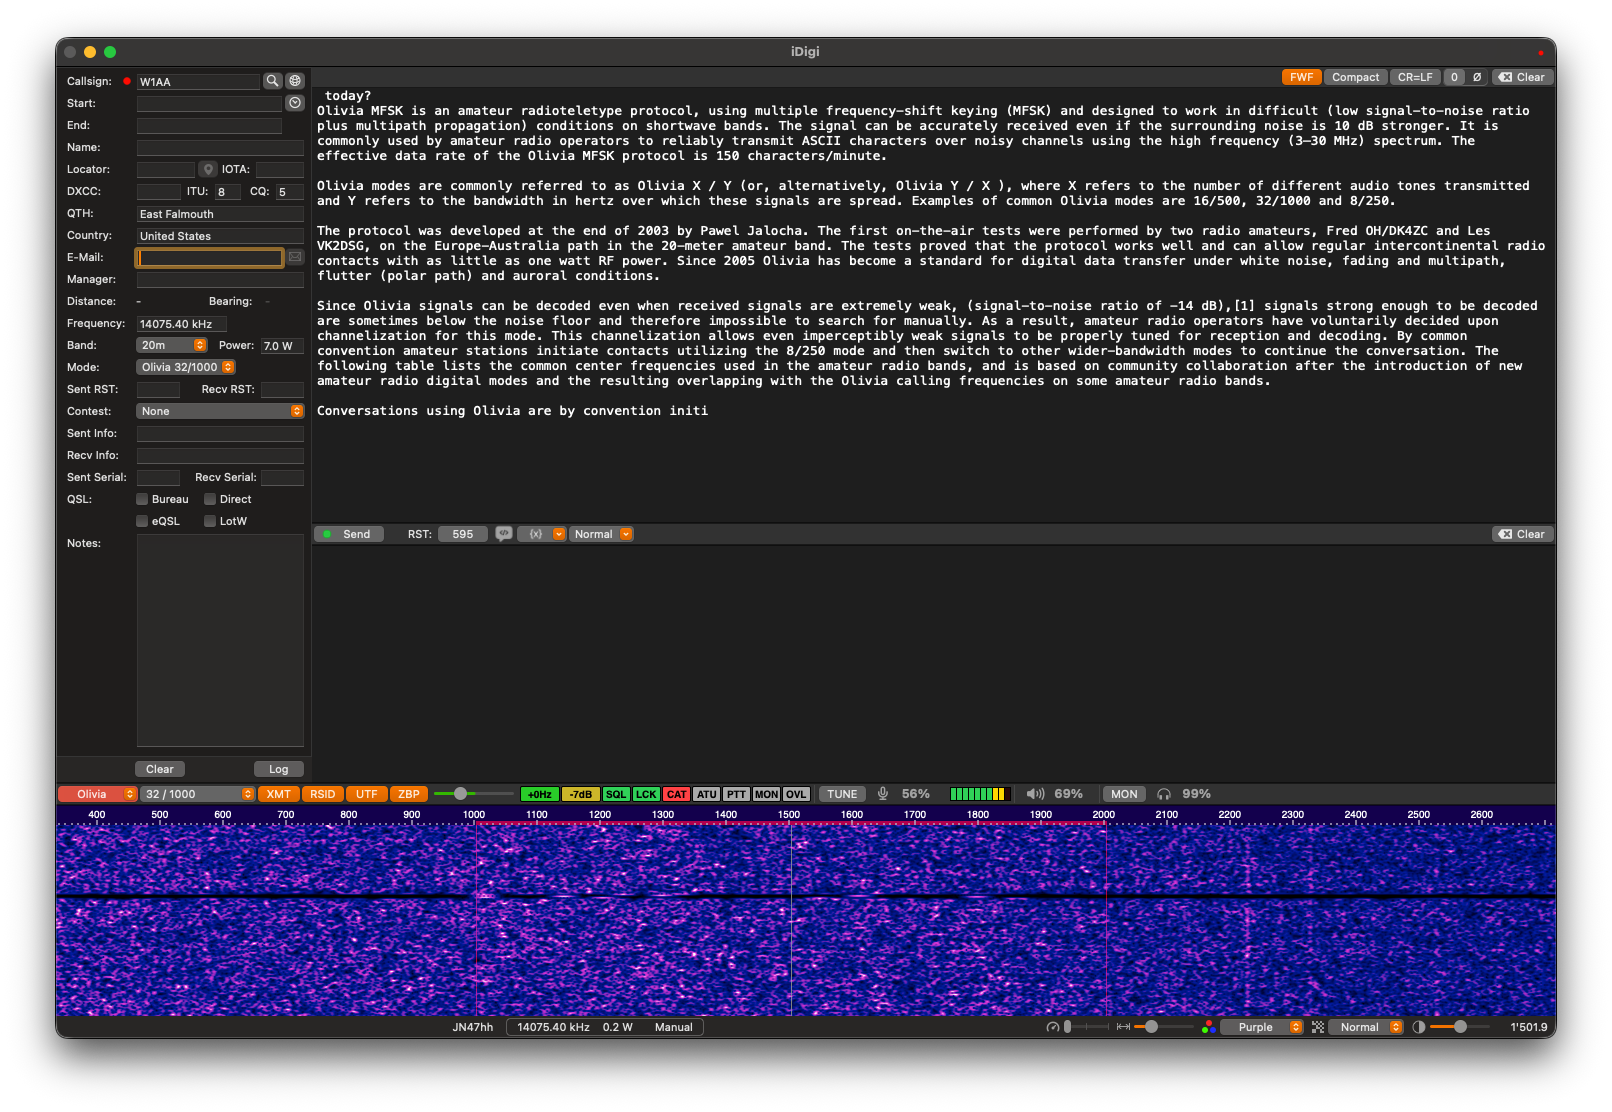The height and width of the screenshot is (1112, 1612).
Task: Click the red dot beside the Callsign field
Action: (127, 81)
